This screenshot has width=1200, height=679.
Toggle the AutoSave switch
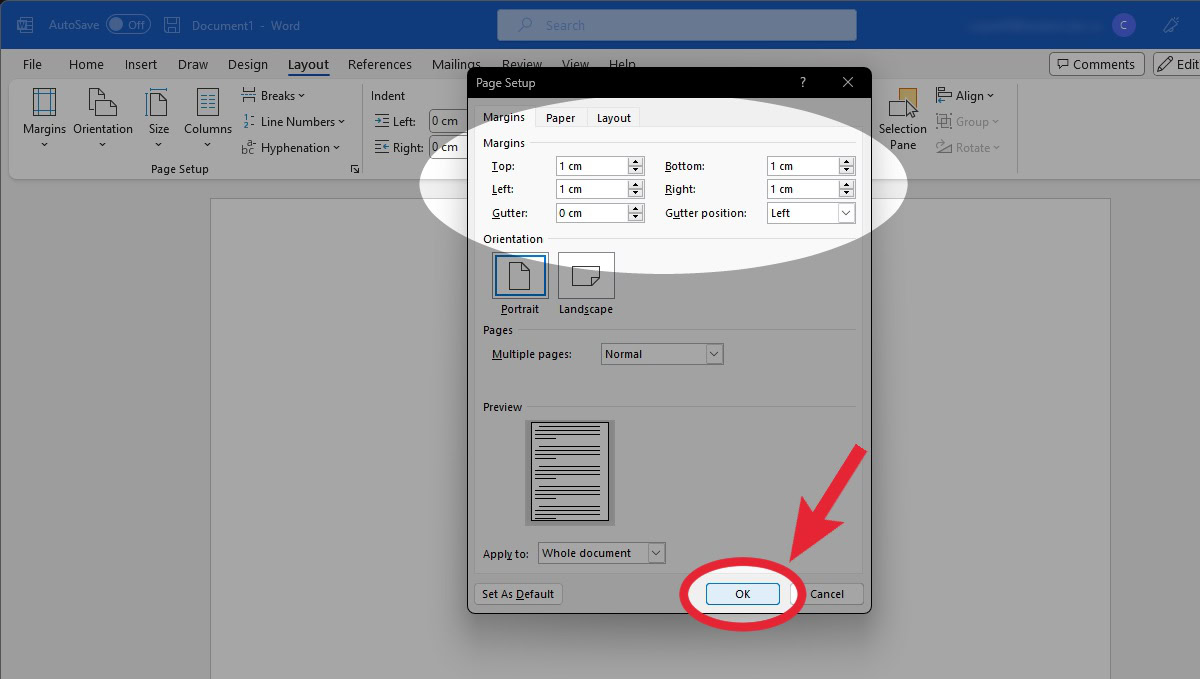click(128, 25)
